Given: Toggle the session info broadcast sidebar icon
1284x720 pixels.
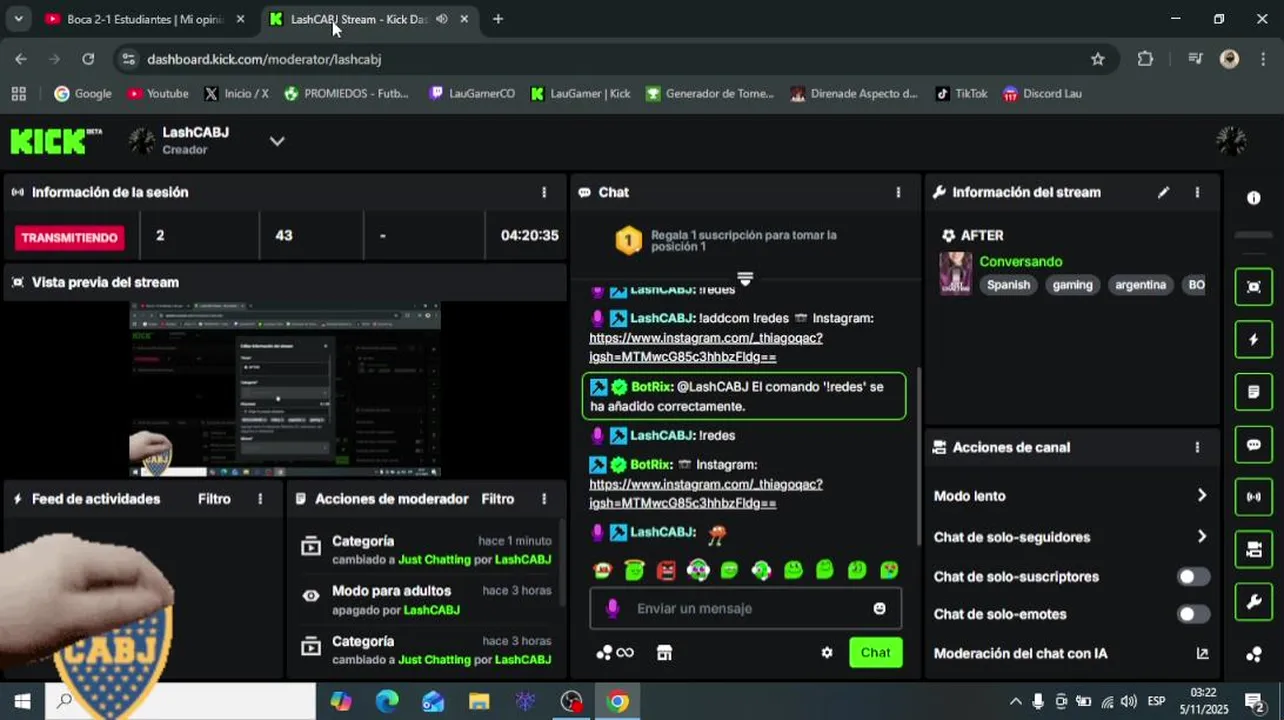Looking at the screenshot, I should click(1254, 497).
